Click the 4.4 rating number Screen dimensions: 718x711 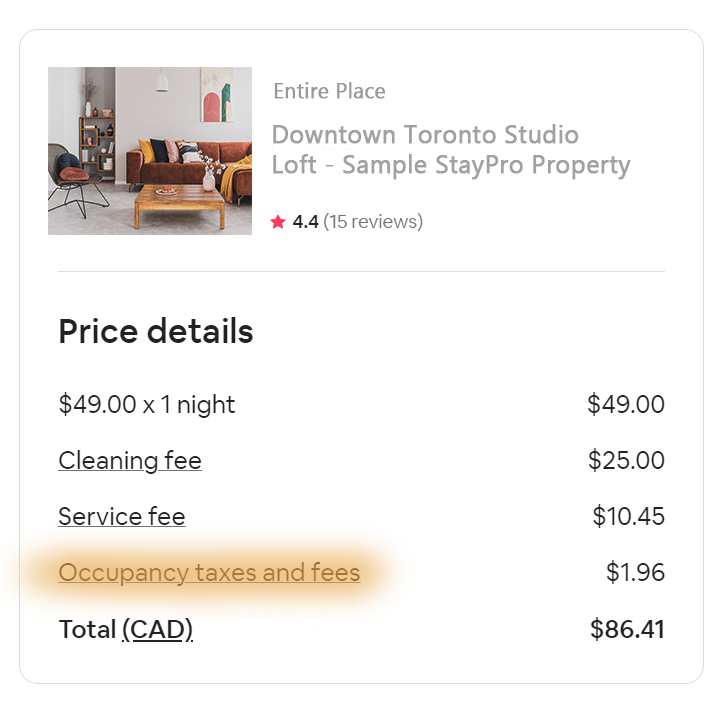pos(305,222)
